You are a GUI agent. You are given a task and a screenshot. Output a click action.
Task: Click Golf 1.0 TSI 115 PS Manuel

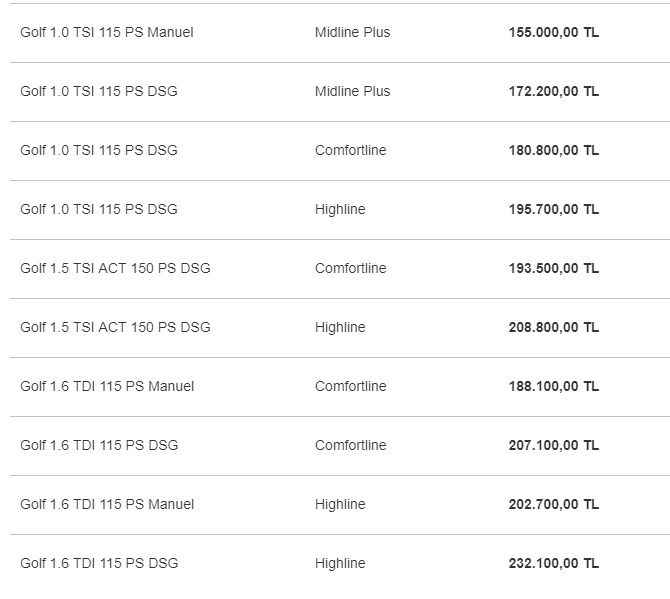click(x=107, y=32)
